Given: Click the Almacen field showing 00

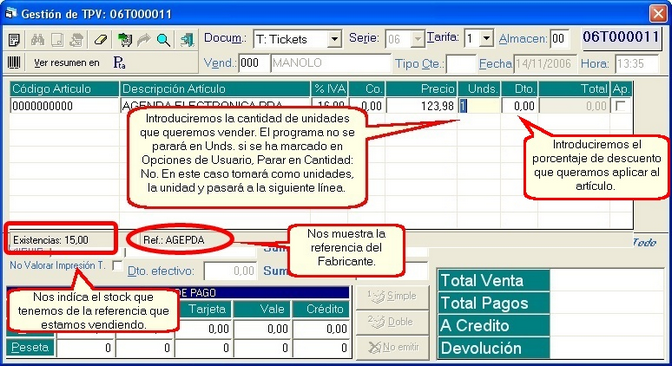Looking at the screenshot, I should click(559, 39).
